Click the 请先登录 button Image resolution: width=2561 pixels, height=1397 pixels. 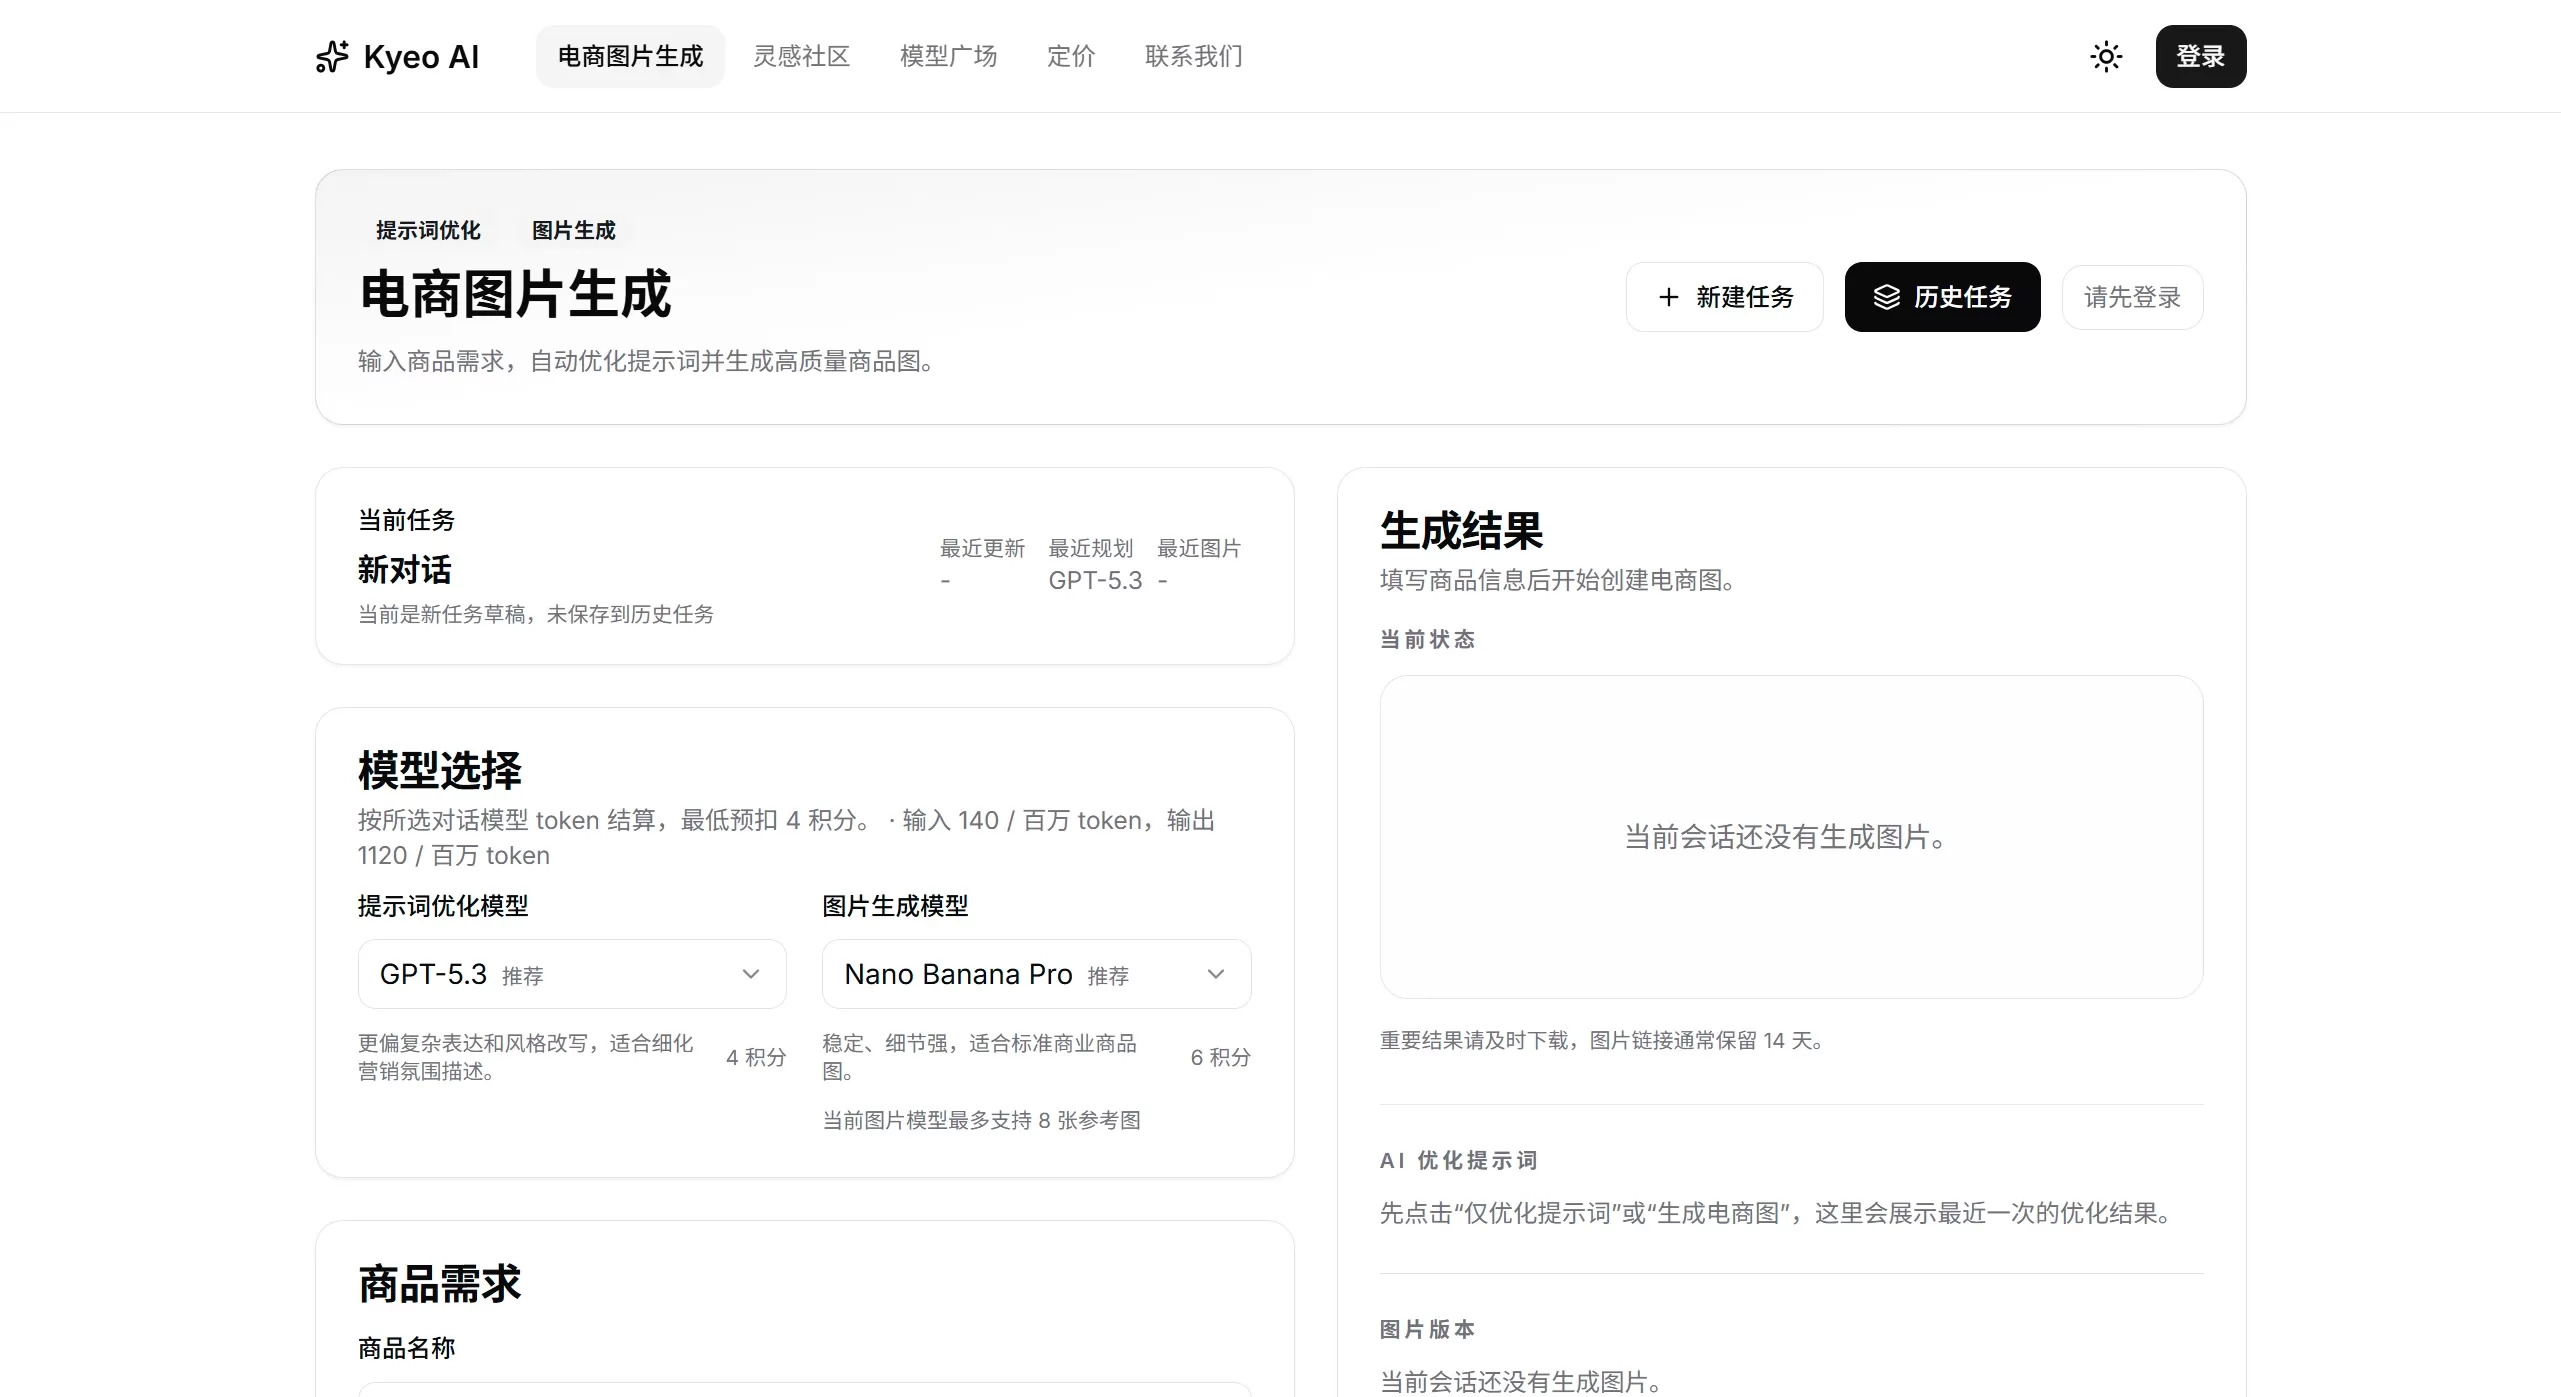pos(2132,297)
